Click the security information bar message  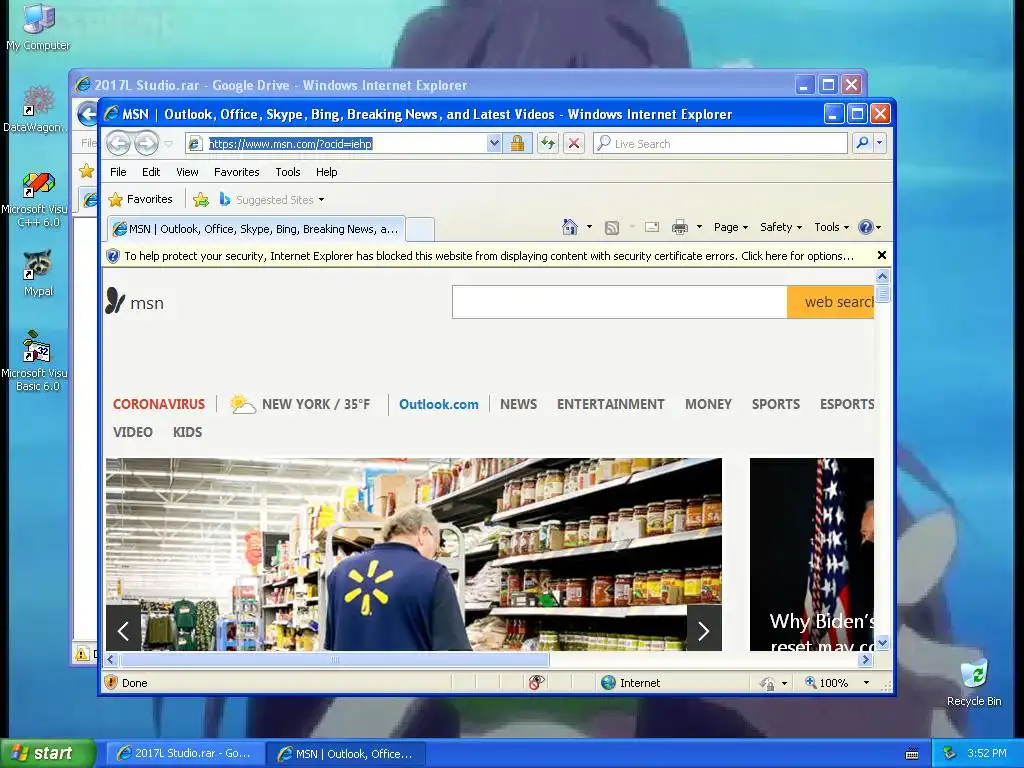(x=488, y=256)
